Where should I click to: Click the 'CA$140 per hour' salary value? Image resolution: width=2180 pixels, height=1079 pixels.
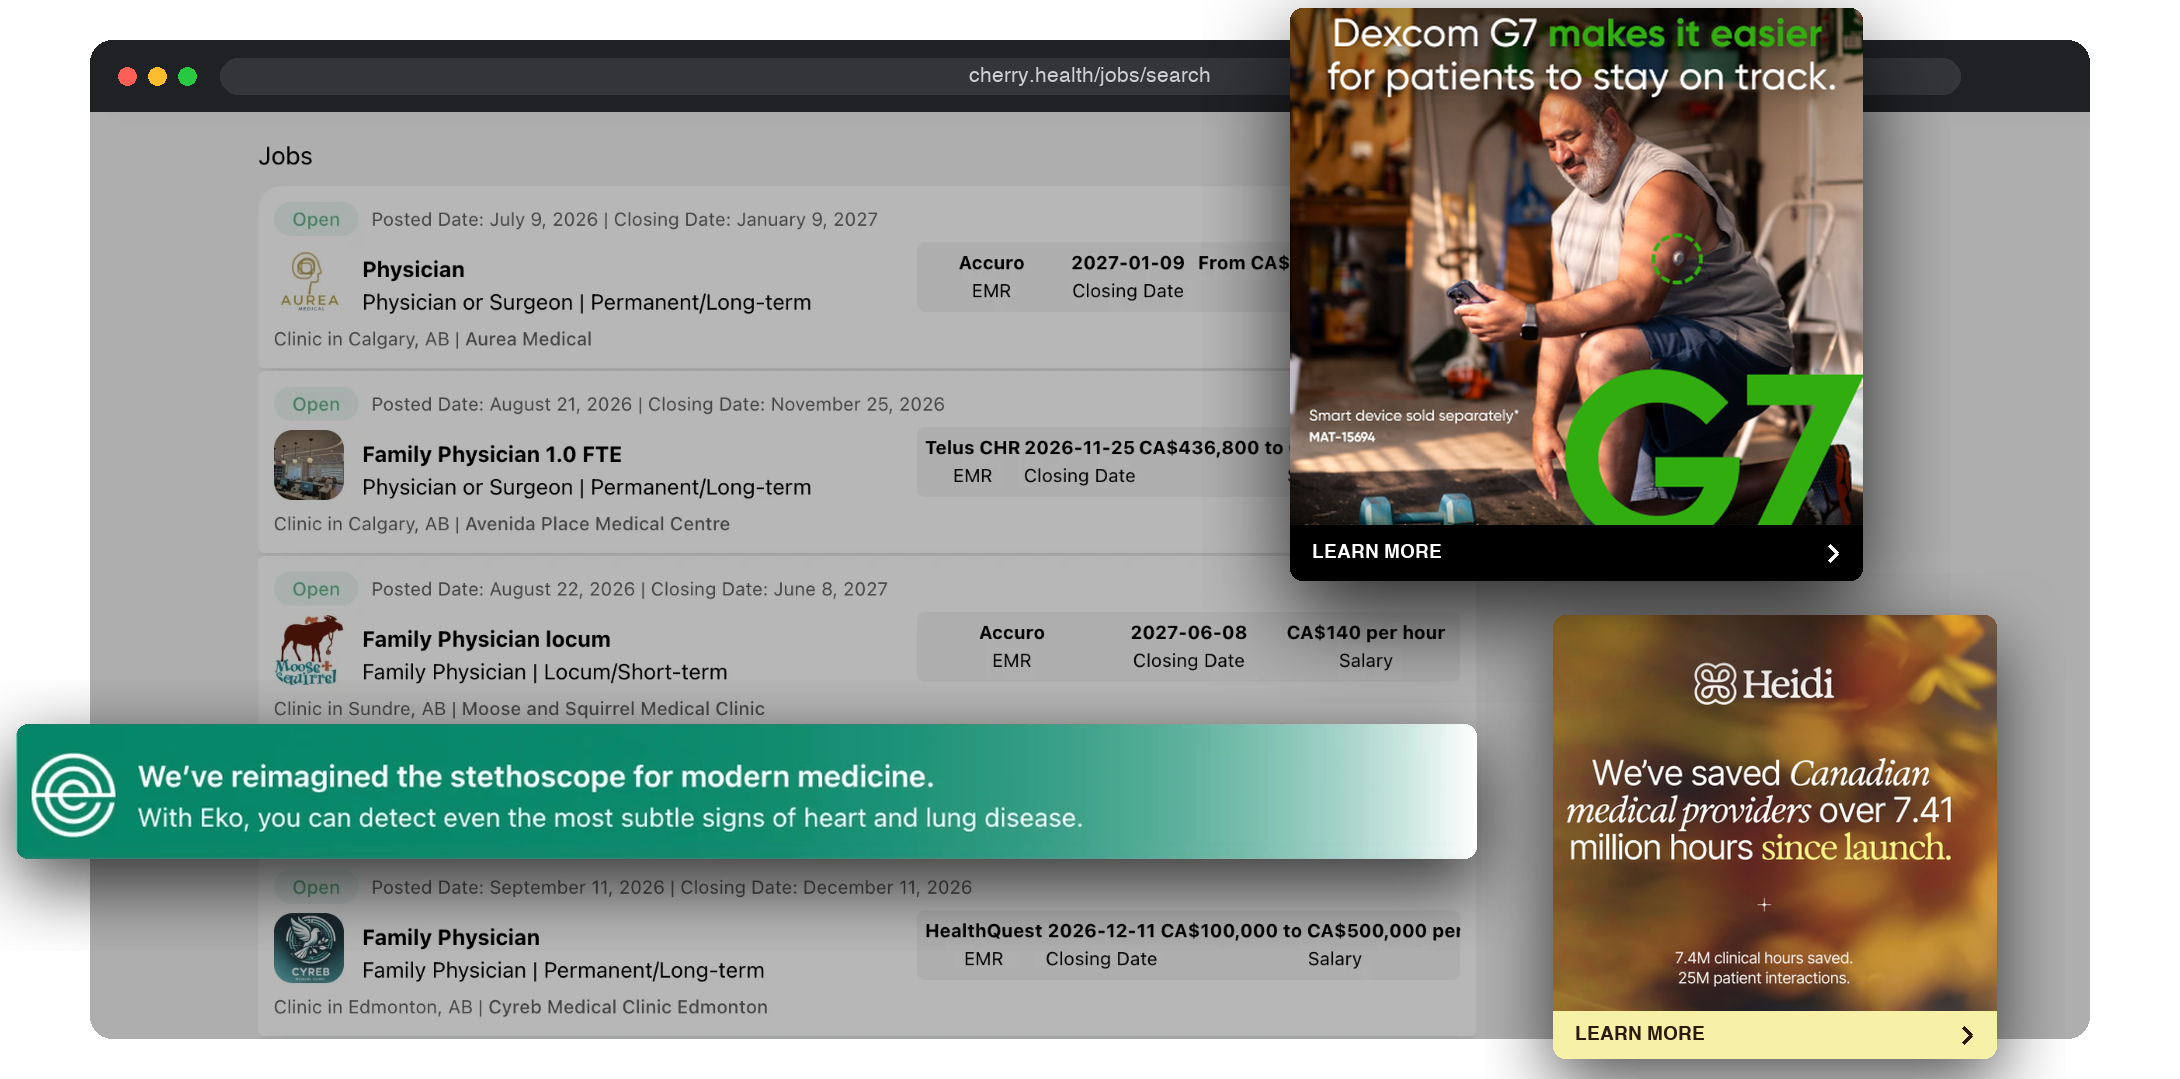click(x=1365, y=632)
